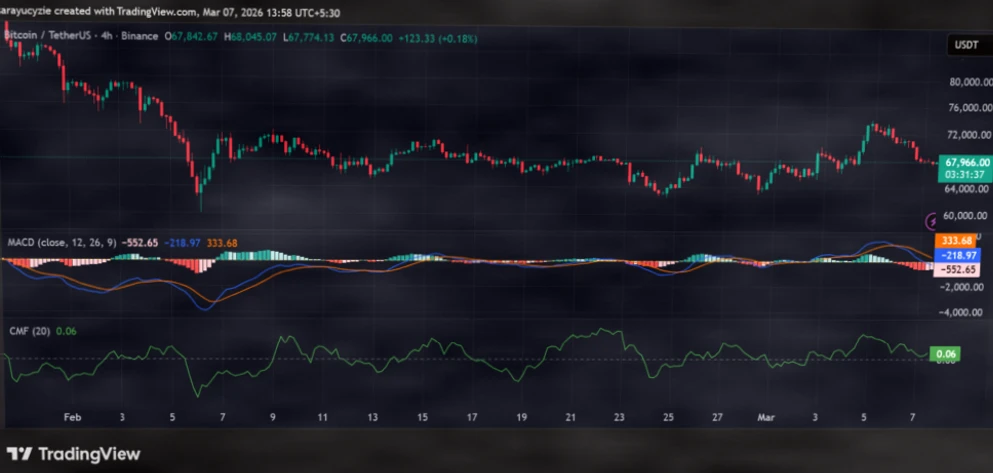This screenshot has height=473, width=993.
Task: Open the USDT currency selector
Action: 964,45
